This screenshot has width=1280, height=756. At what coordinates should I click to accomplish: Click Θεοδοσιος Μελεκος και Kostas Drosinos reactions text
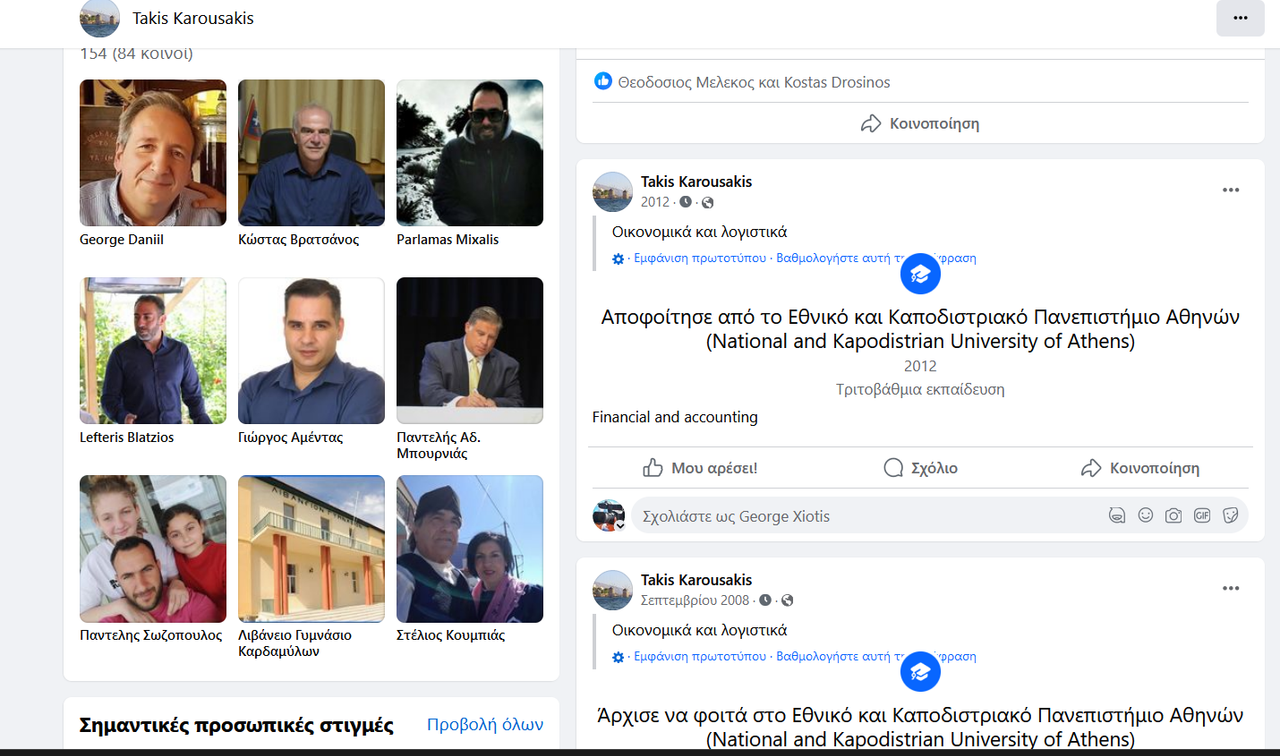(754, 82)
